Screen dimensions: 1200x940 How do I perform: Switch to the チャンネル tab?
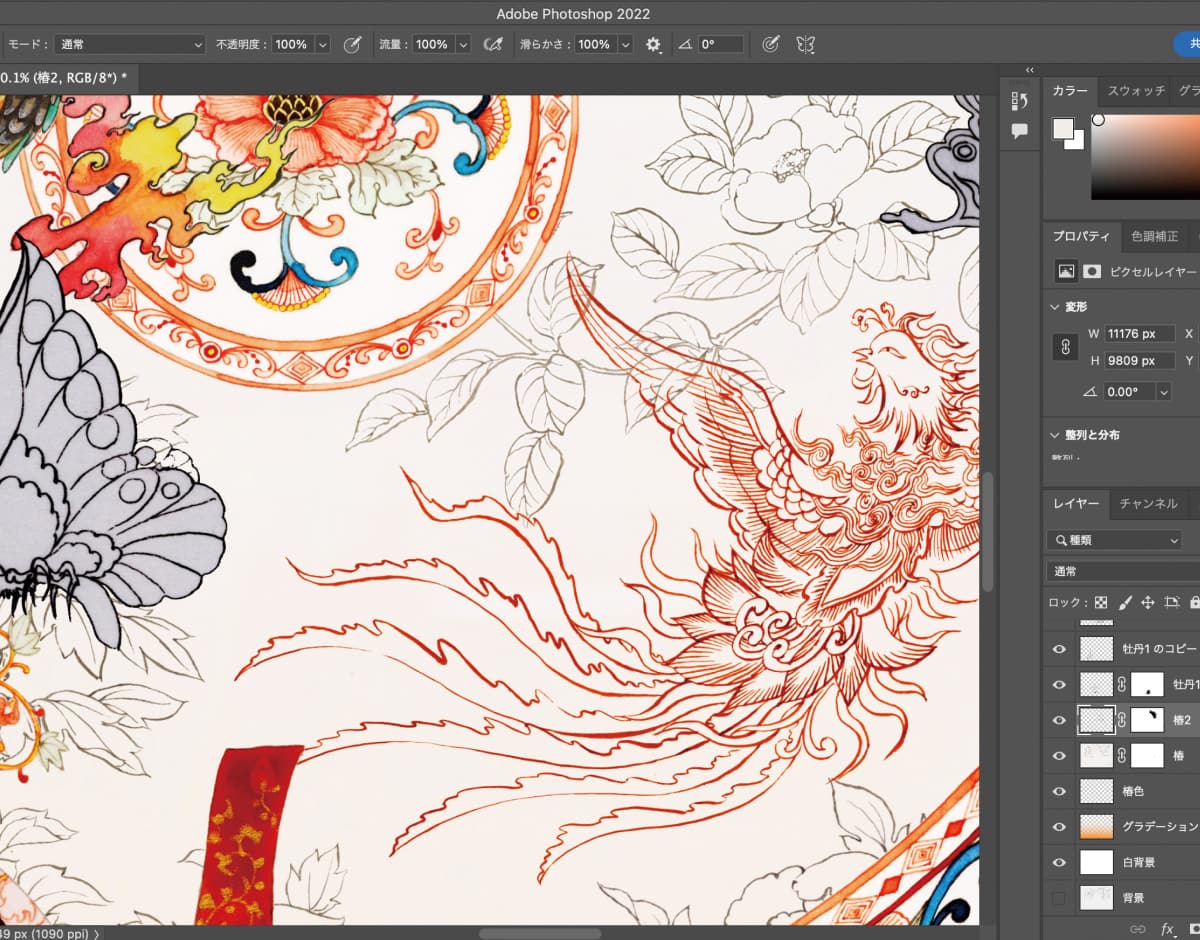point(1148,504)
